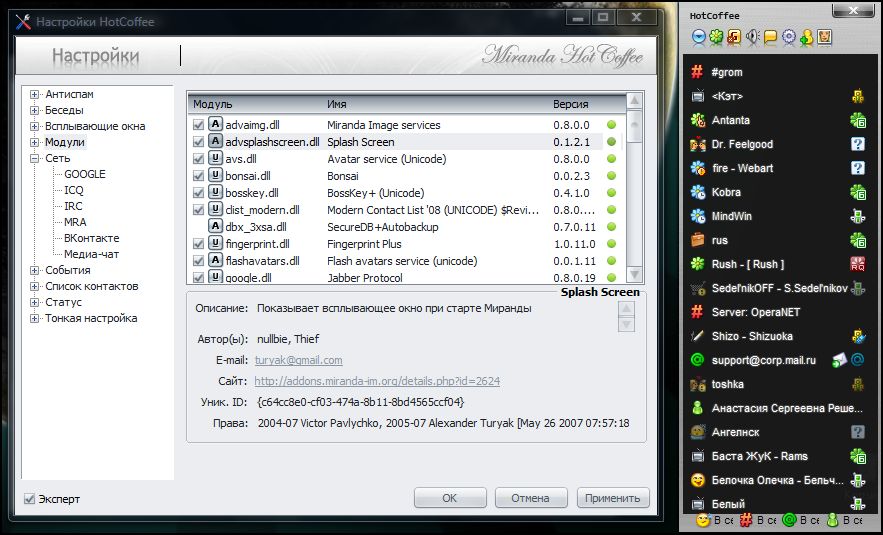
Task: Sort by the Версия column header
Action: click(x=587, y=104)
